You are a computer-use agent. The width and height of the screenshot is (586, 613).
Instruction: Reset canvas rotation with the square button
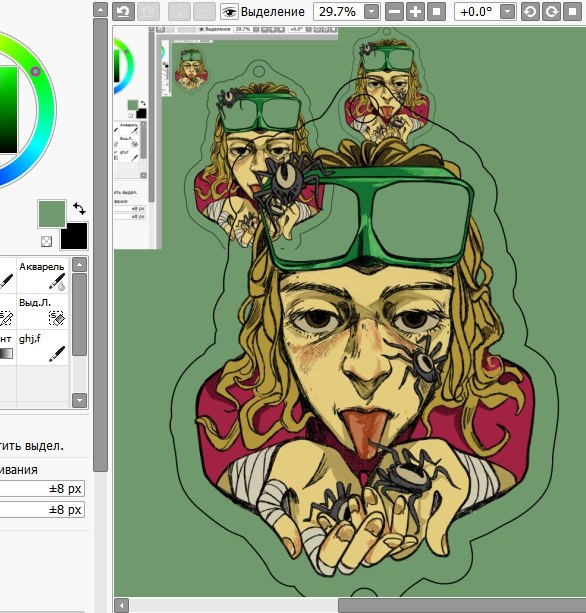[572, 11]
